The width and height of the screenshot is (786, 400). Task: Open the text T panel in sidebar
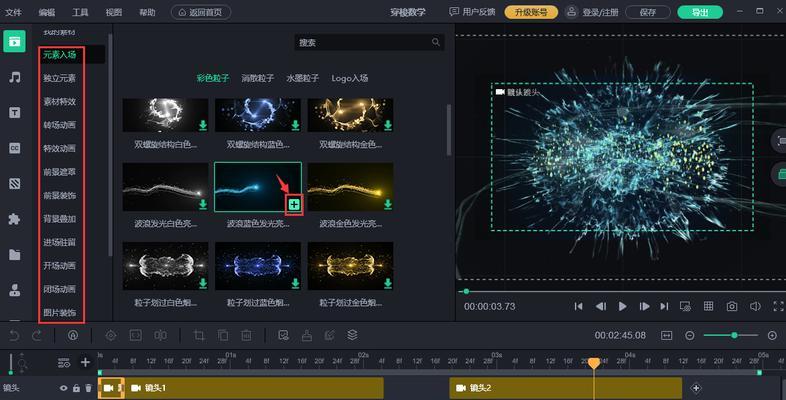pos(15,112)
